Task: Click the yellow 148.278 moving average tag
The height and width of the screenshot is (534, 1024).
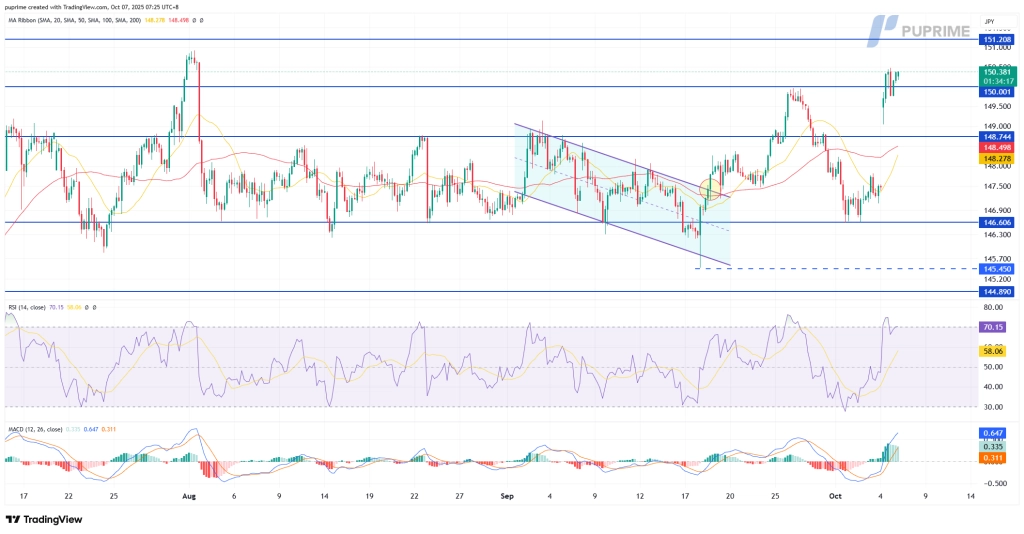Action: pyautogui.click(x=997, y=158)
